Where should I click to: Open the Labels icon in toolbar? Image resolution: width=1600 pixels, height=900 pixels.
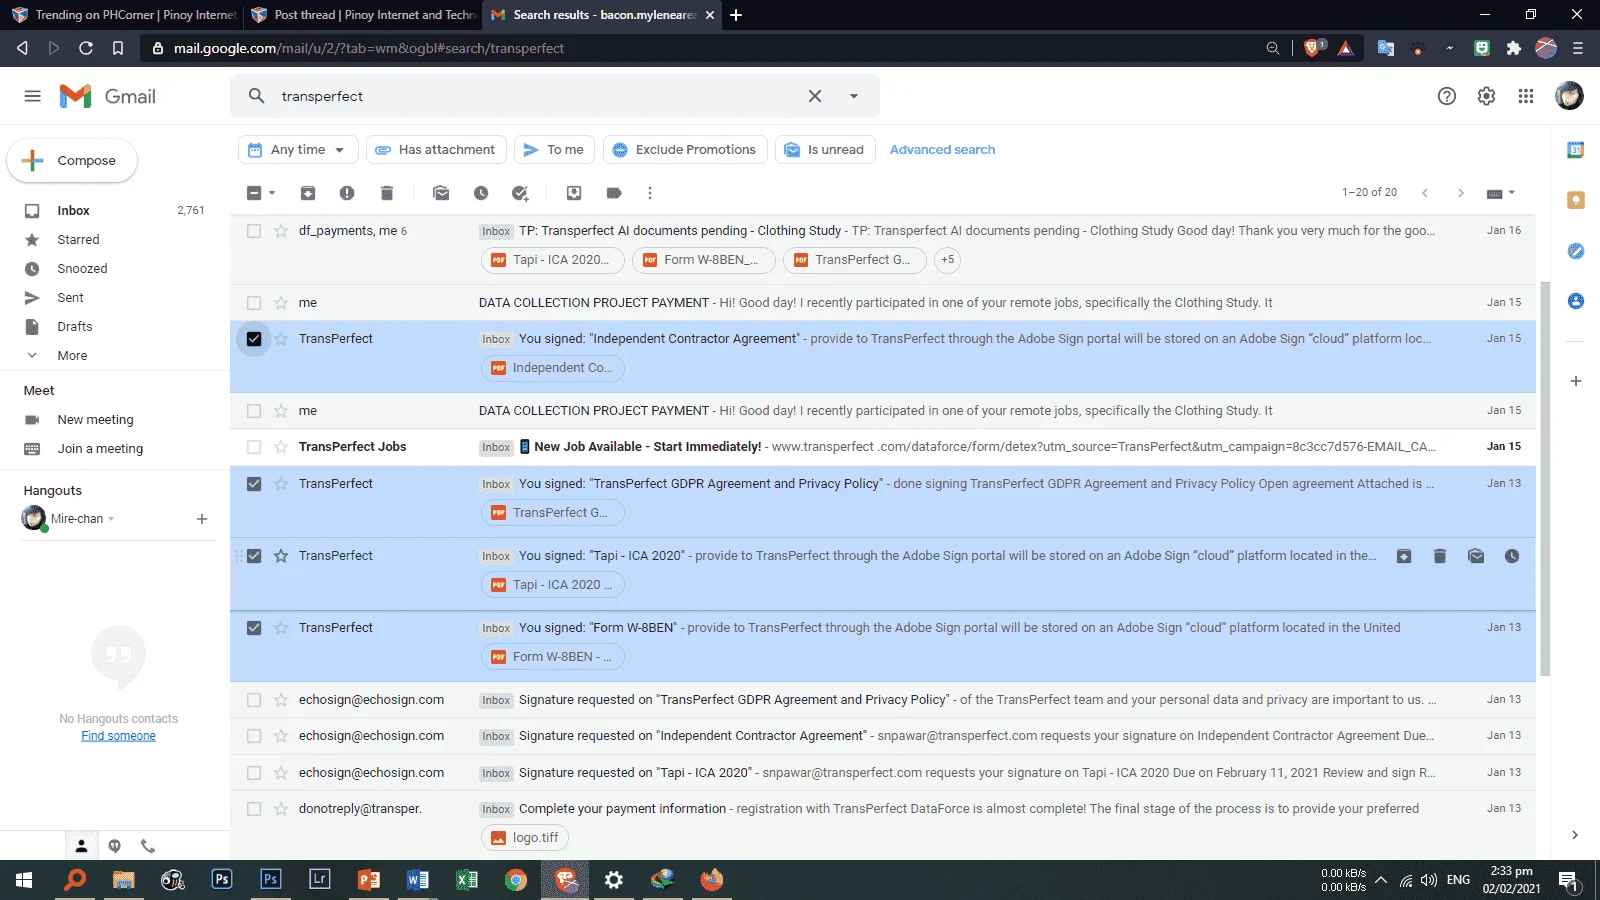pos(614,193)
